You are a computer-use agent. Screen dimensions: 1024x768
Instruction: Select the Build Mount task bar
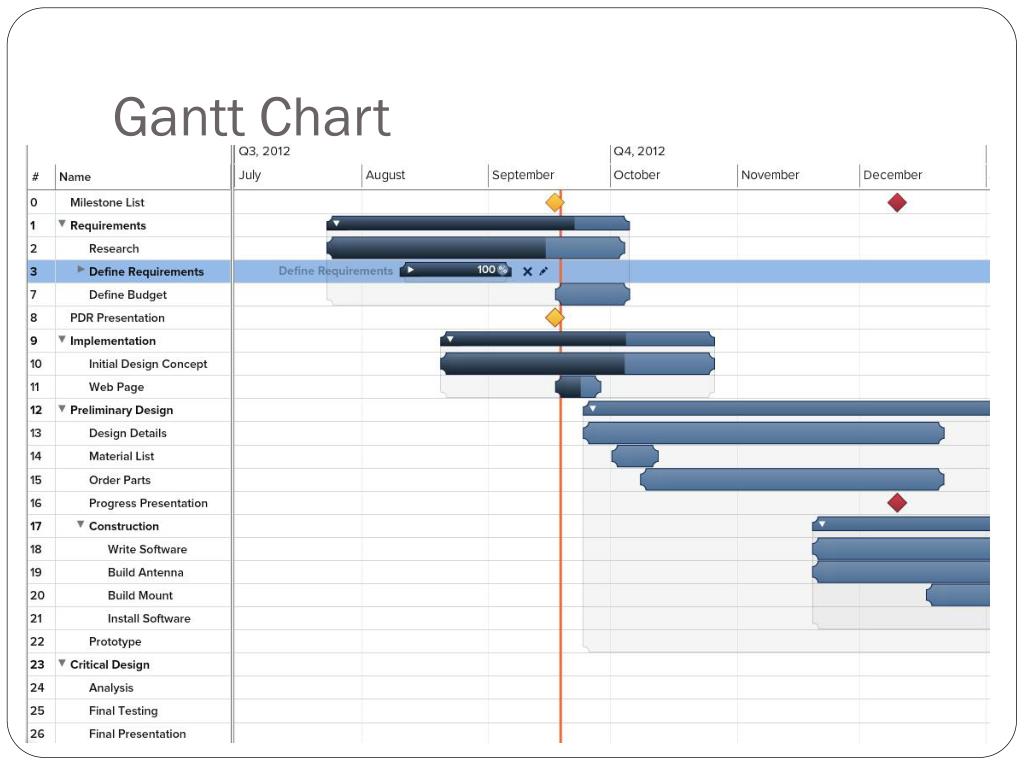point(958,595)
